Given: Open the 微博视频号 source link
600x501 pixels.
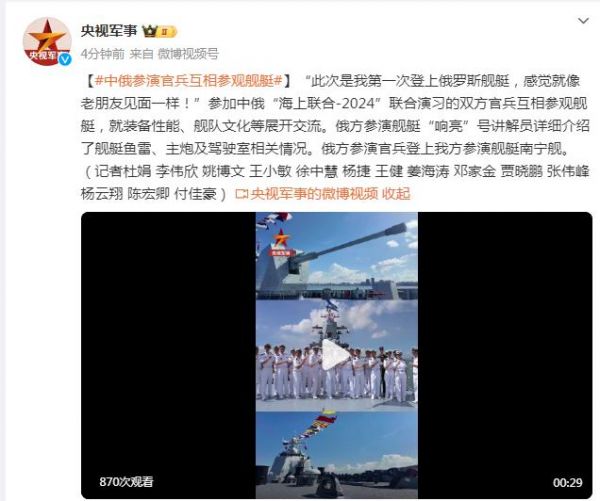Looking at the screenshot, I should pos(188,54).
